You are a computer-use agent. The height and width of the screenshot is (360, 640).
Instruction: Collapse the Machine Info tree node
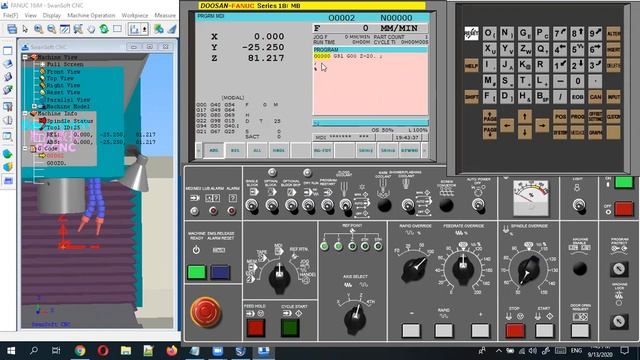pyautogui.click(x=25, y=113)
